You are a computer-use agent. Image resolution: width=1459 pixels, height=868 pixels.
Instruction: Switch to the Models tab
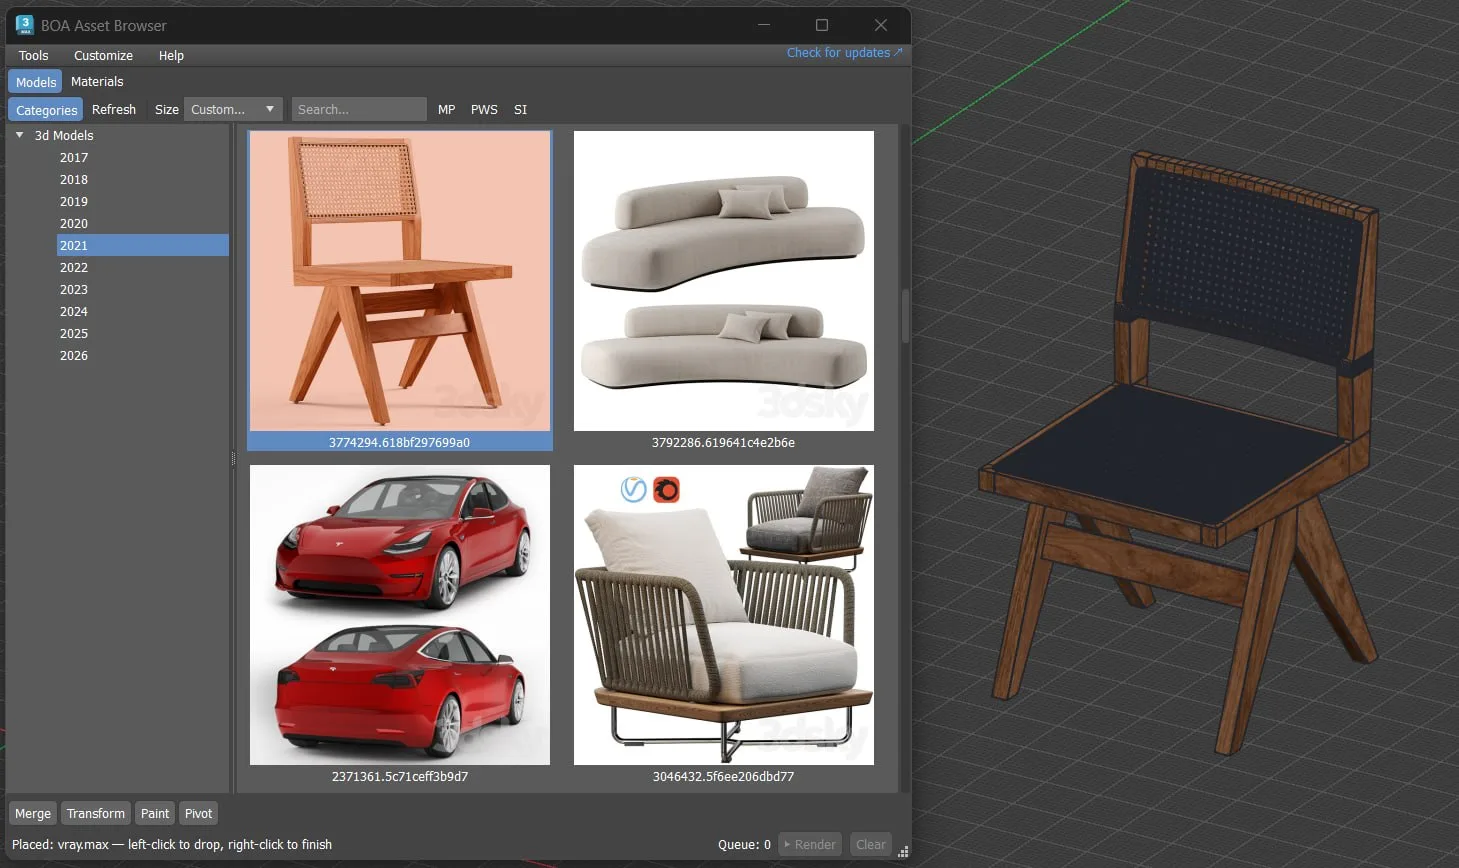point(36,82)
